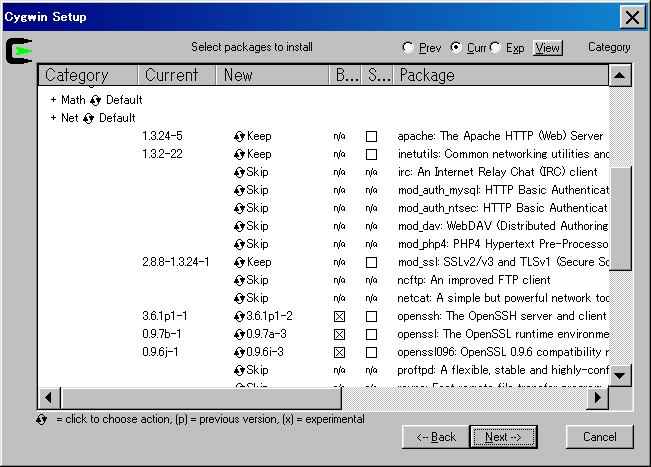Cancel the Cygwin setup
The height and width of the screenshot is (467, 651).
coord(600,437)
